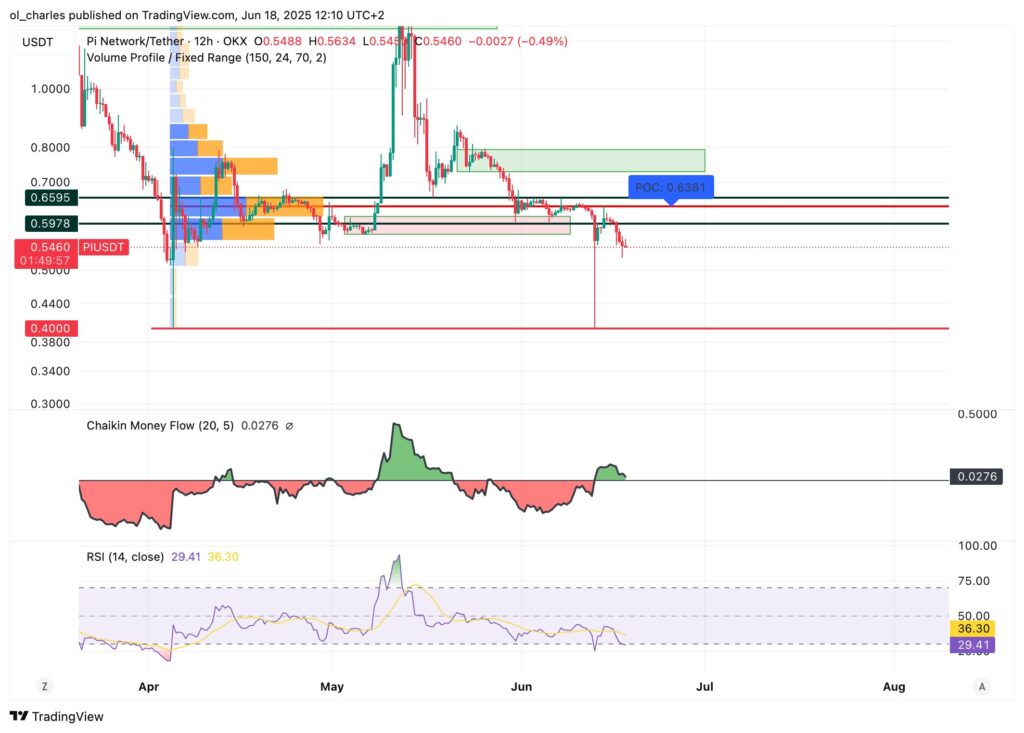Click the Jun label on time axis

(520, 686)
